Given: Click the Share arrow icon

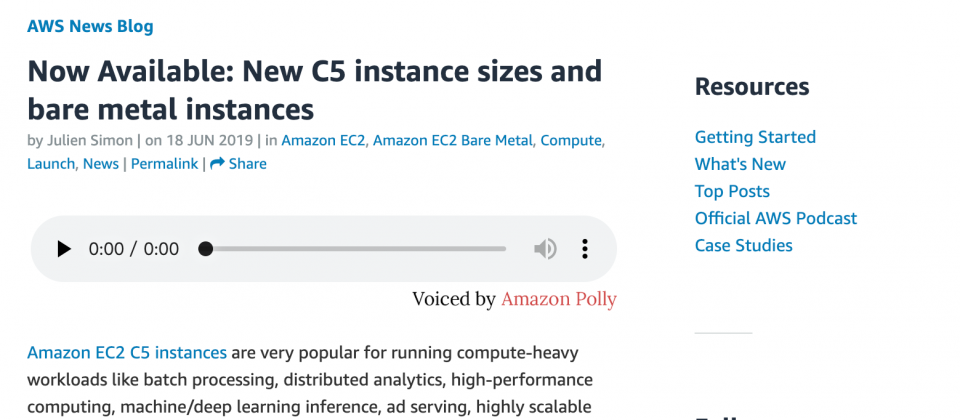Looking at the screenshot, I should tap(217, 163).
